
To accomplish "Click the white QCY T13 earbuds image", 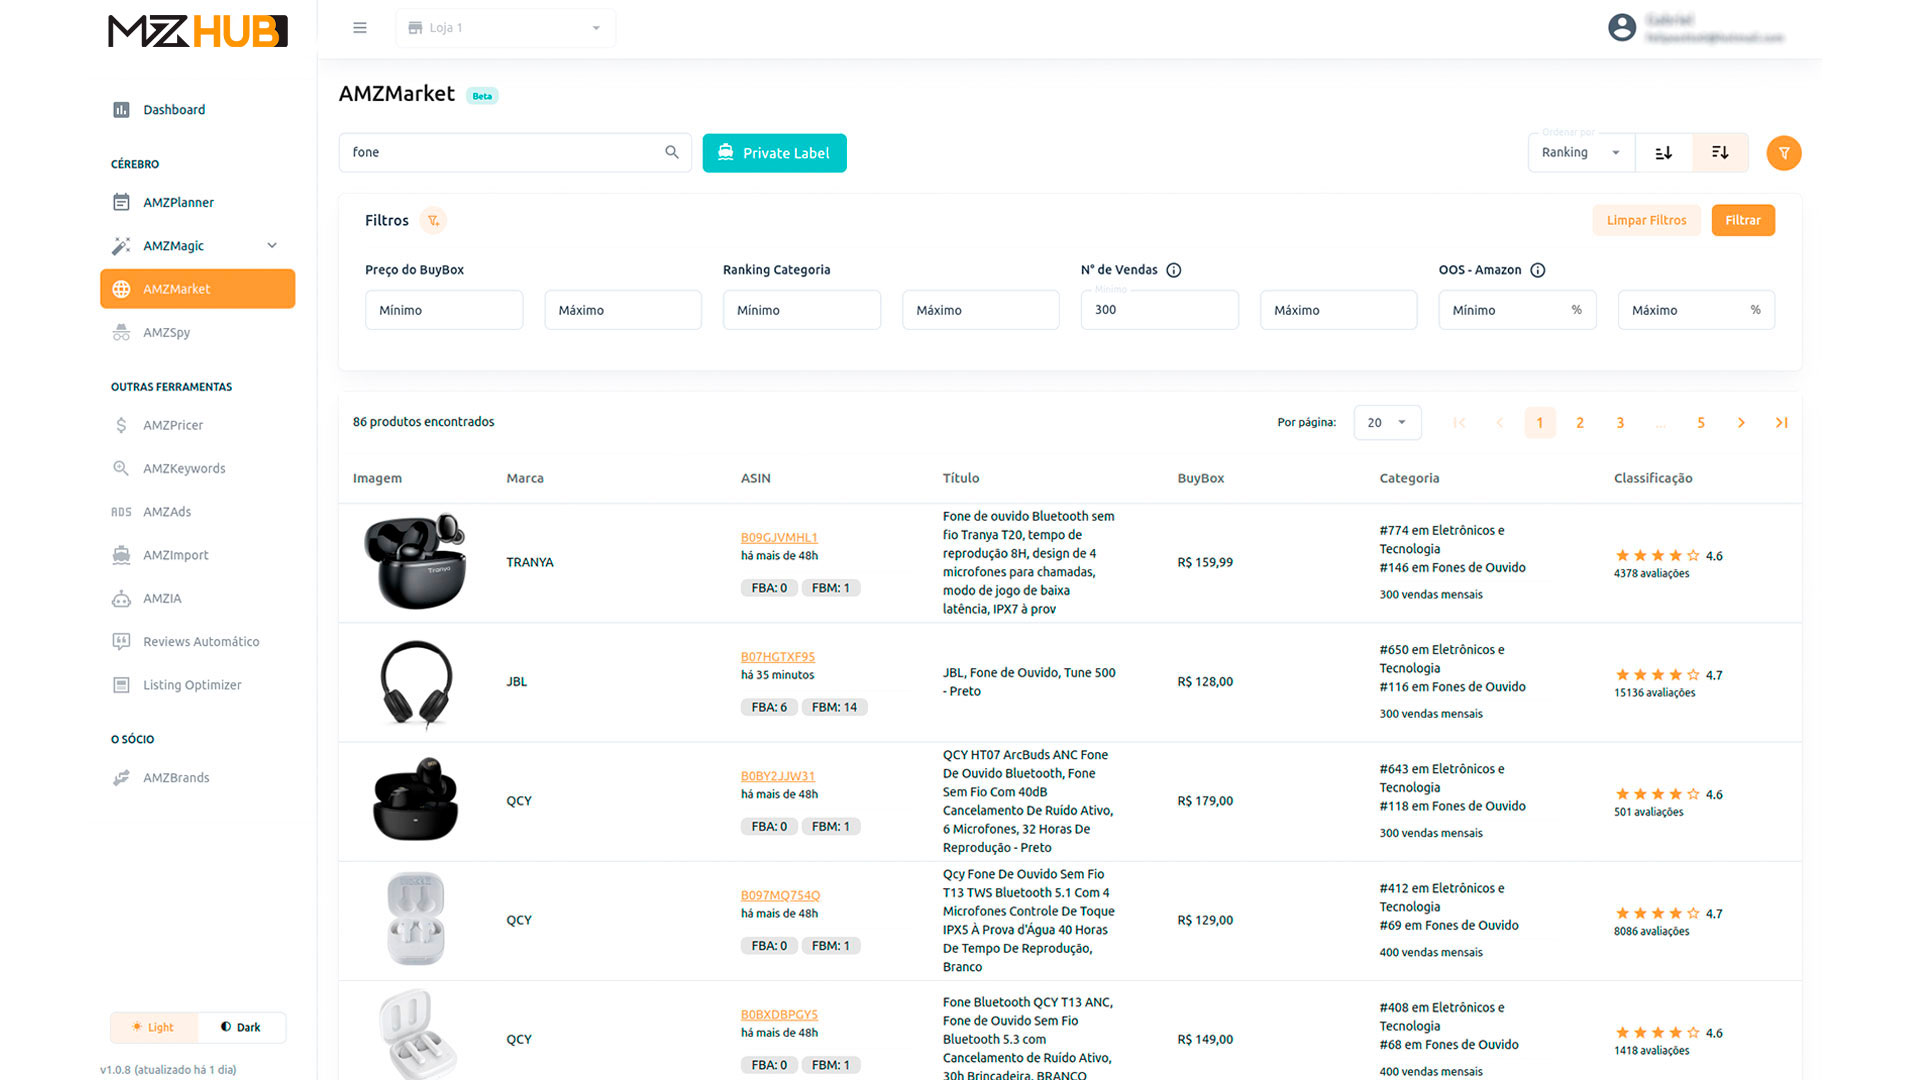I will (x=416, y=919).
